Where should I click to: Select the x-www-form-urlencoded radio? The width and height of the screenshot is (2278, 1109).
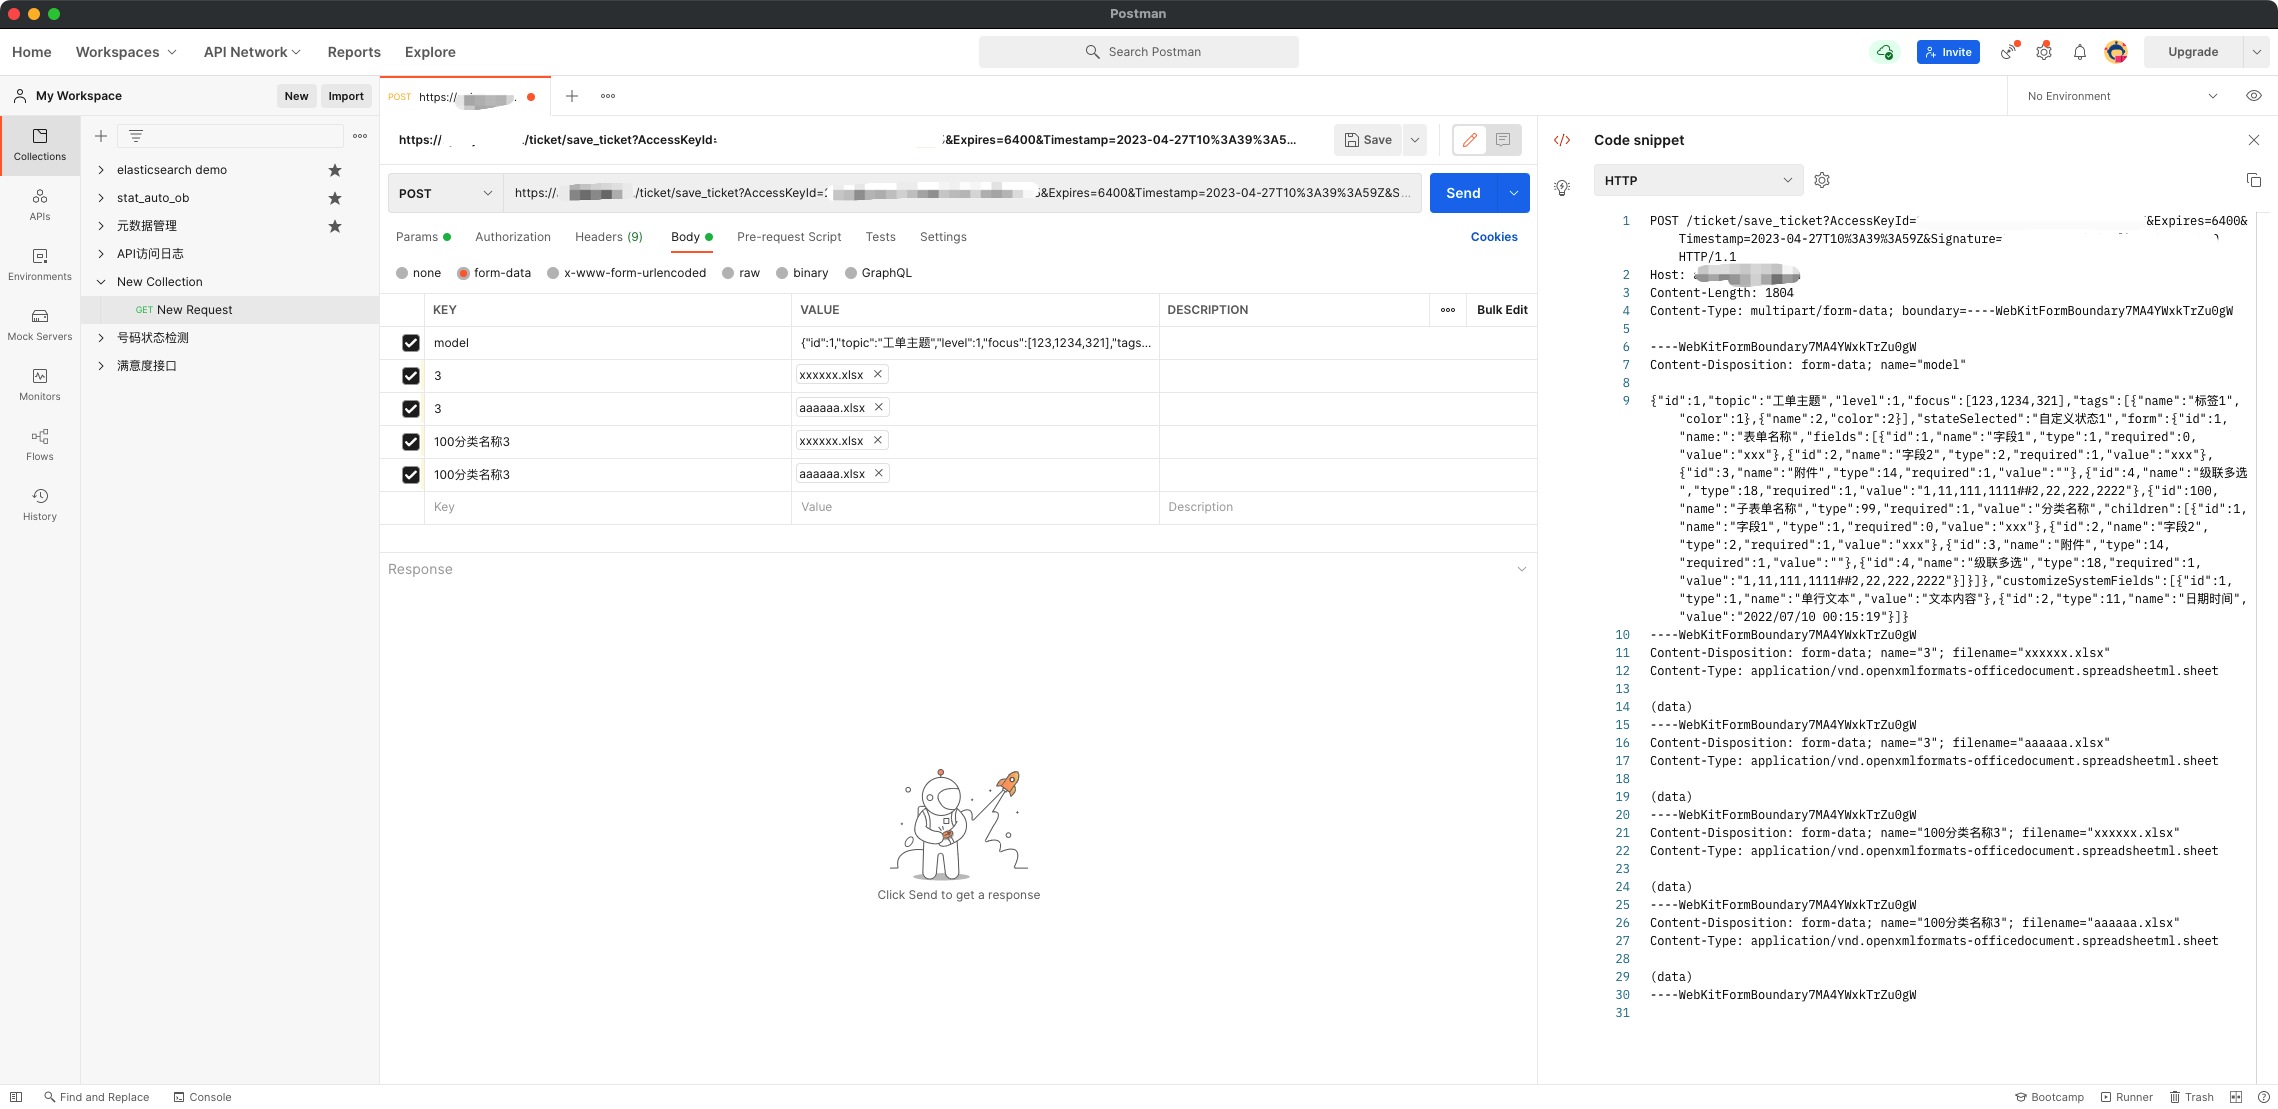(x=553, y=273)
